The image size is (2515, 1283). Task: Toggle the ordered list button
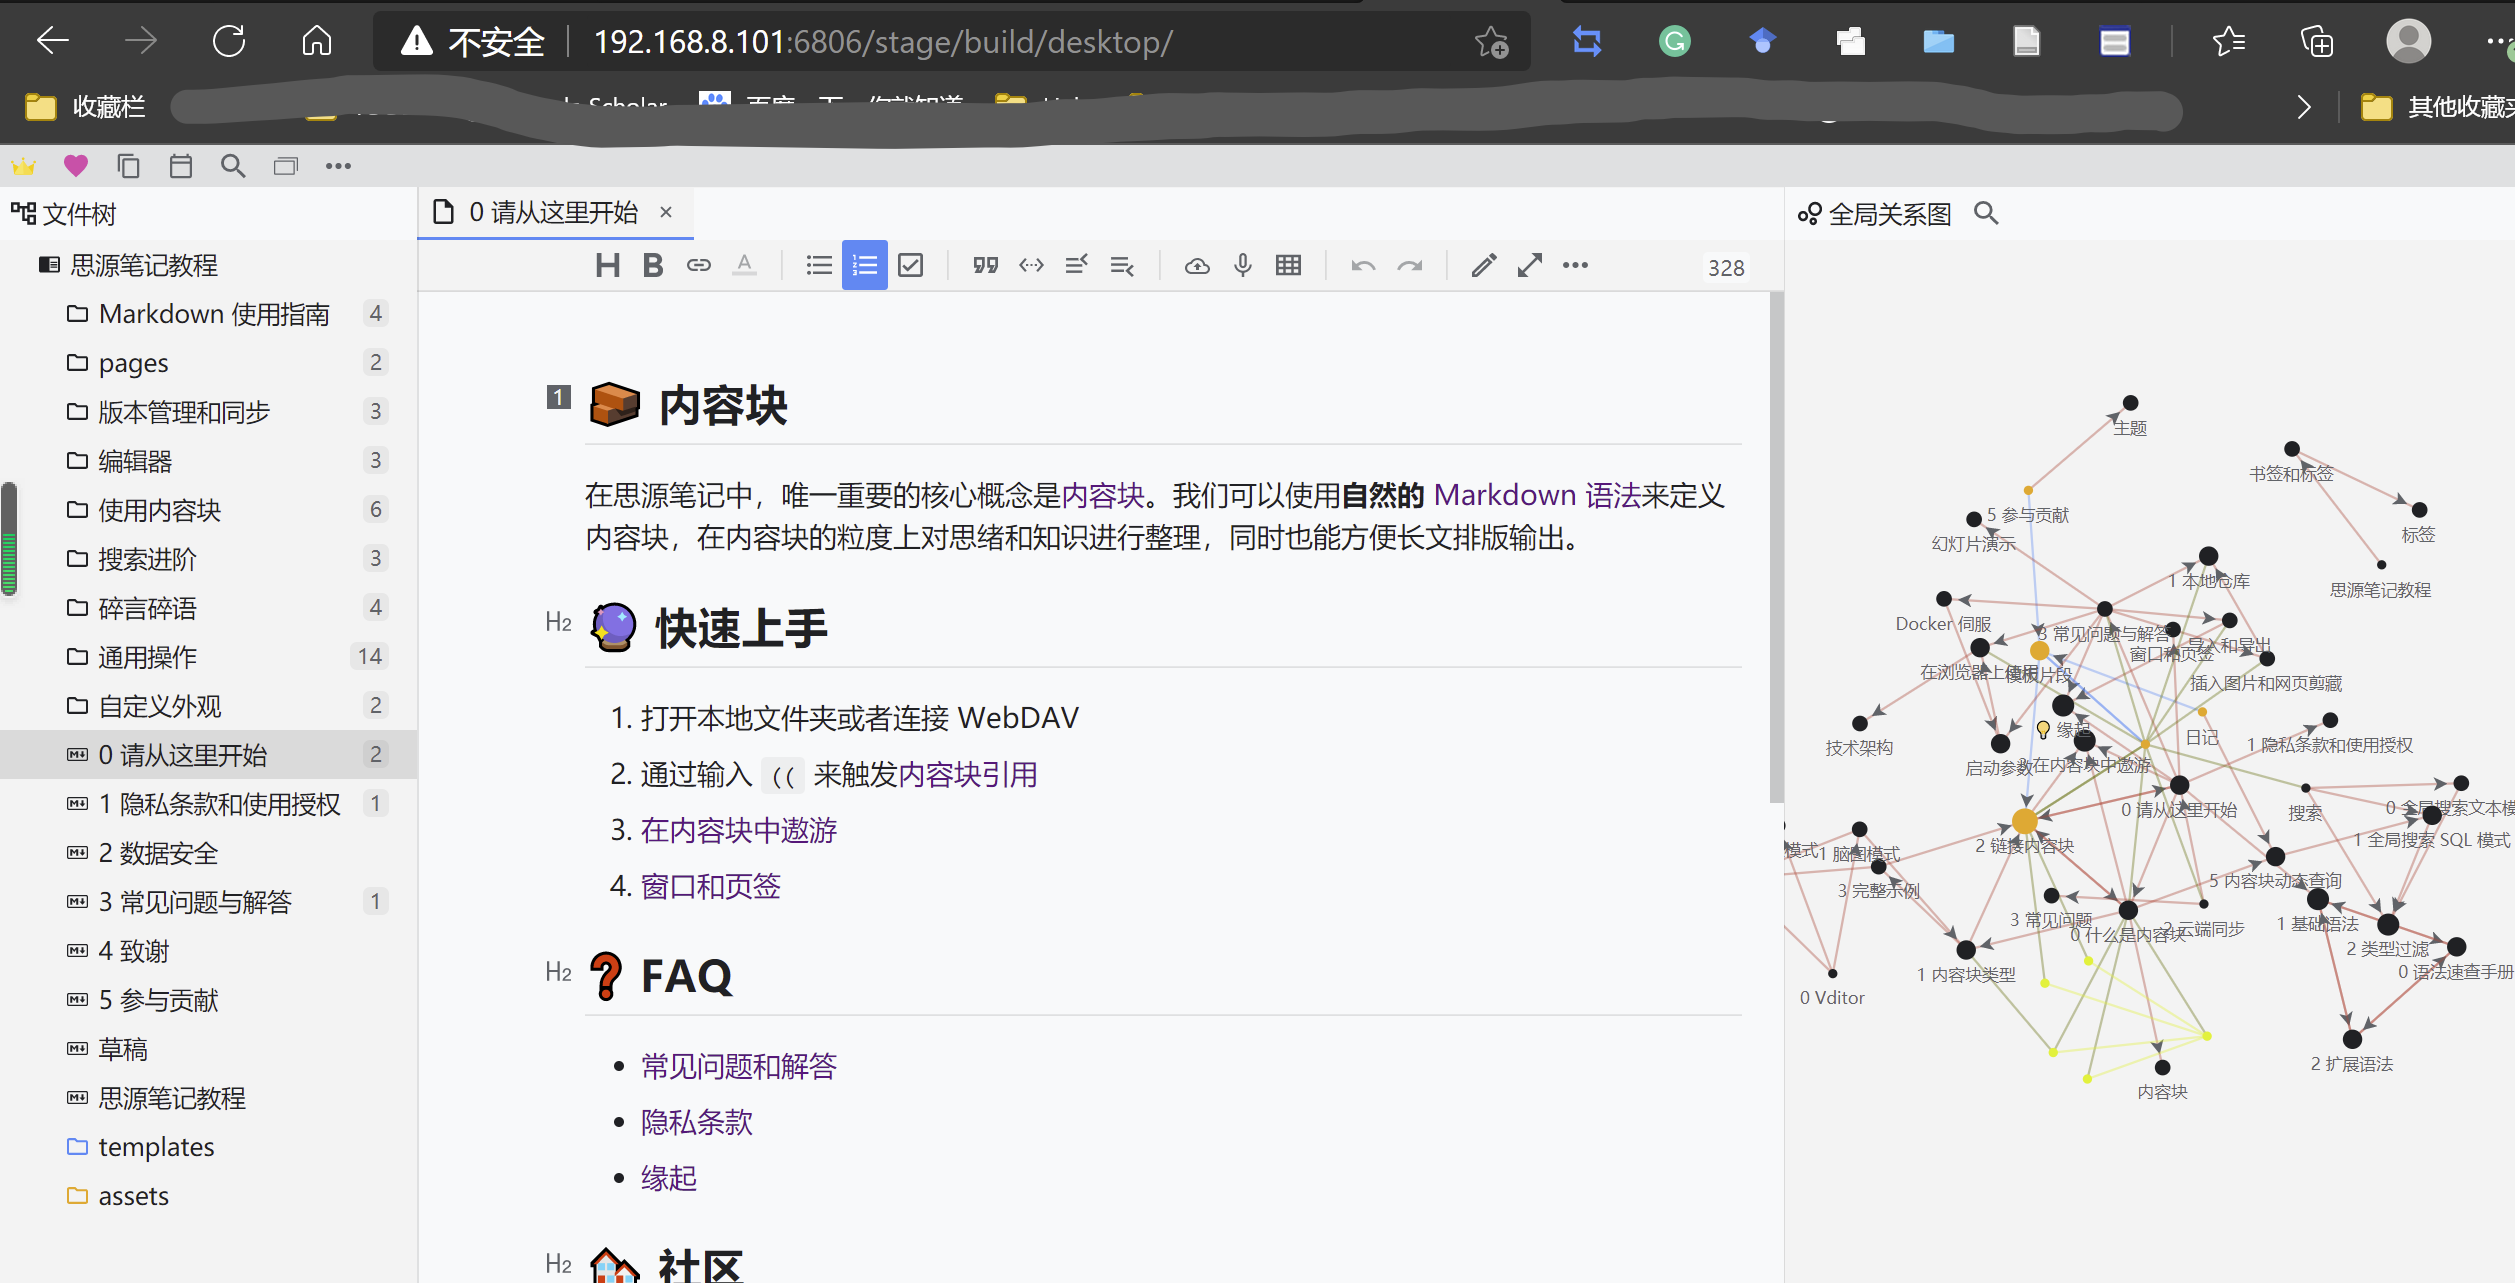point(864,265)
